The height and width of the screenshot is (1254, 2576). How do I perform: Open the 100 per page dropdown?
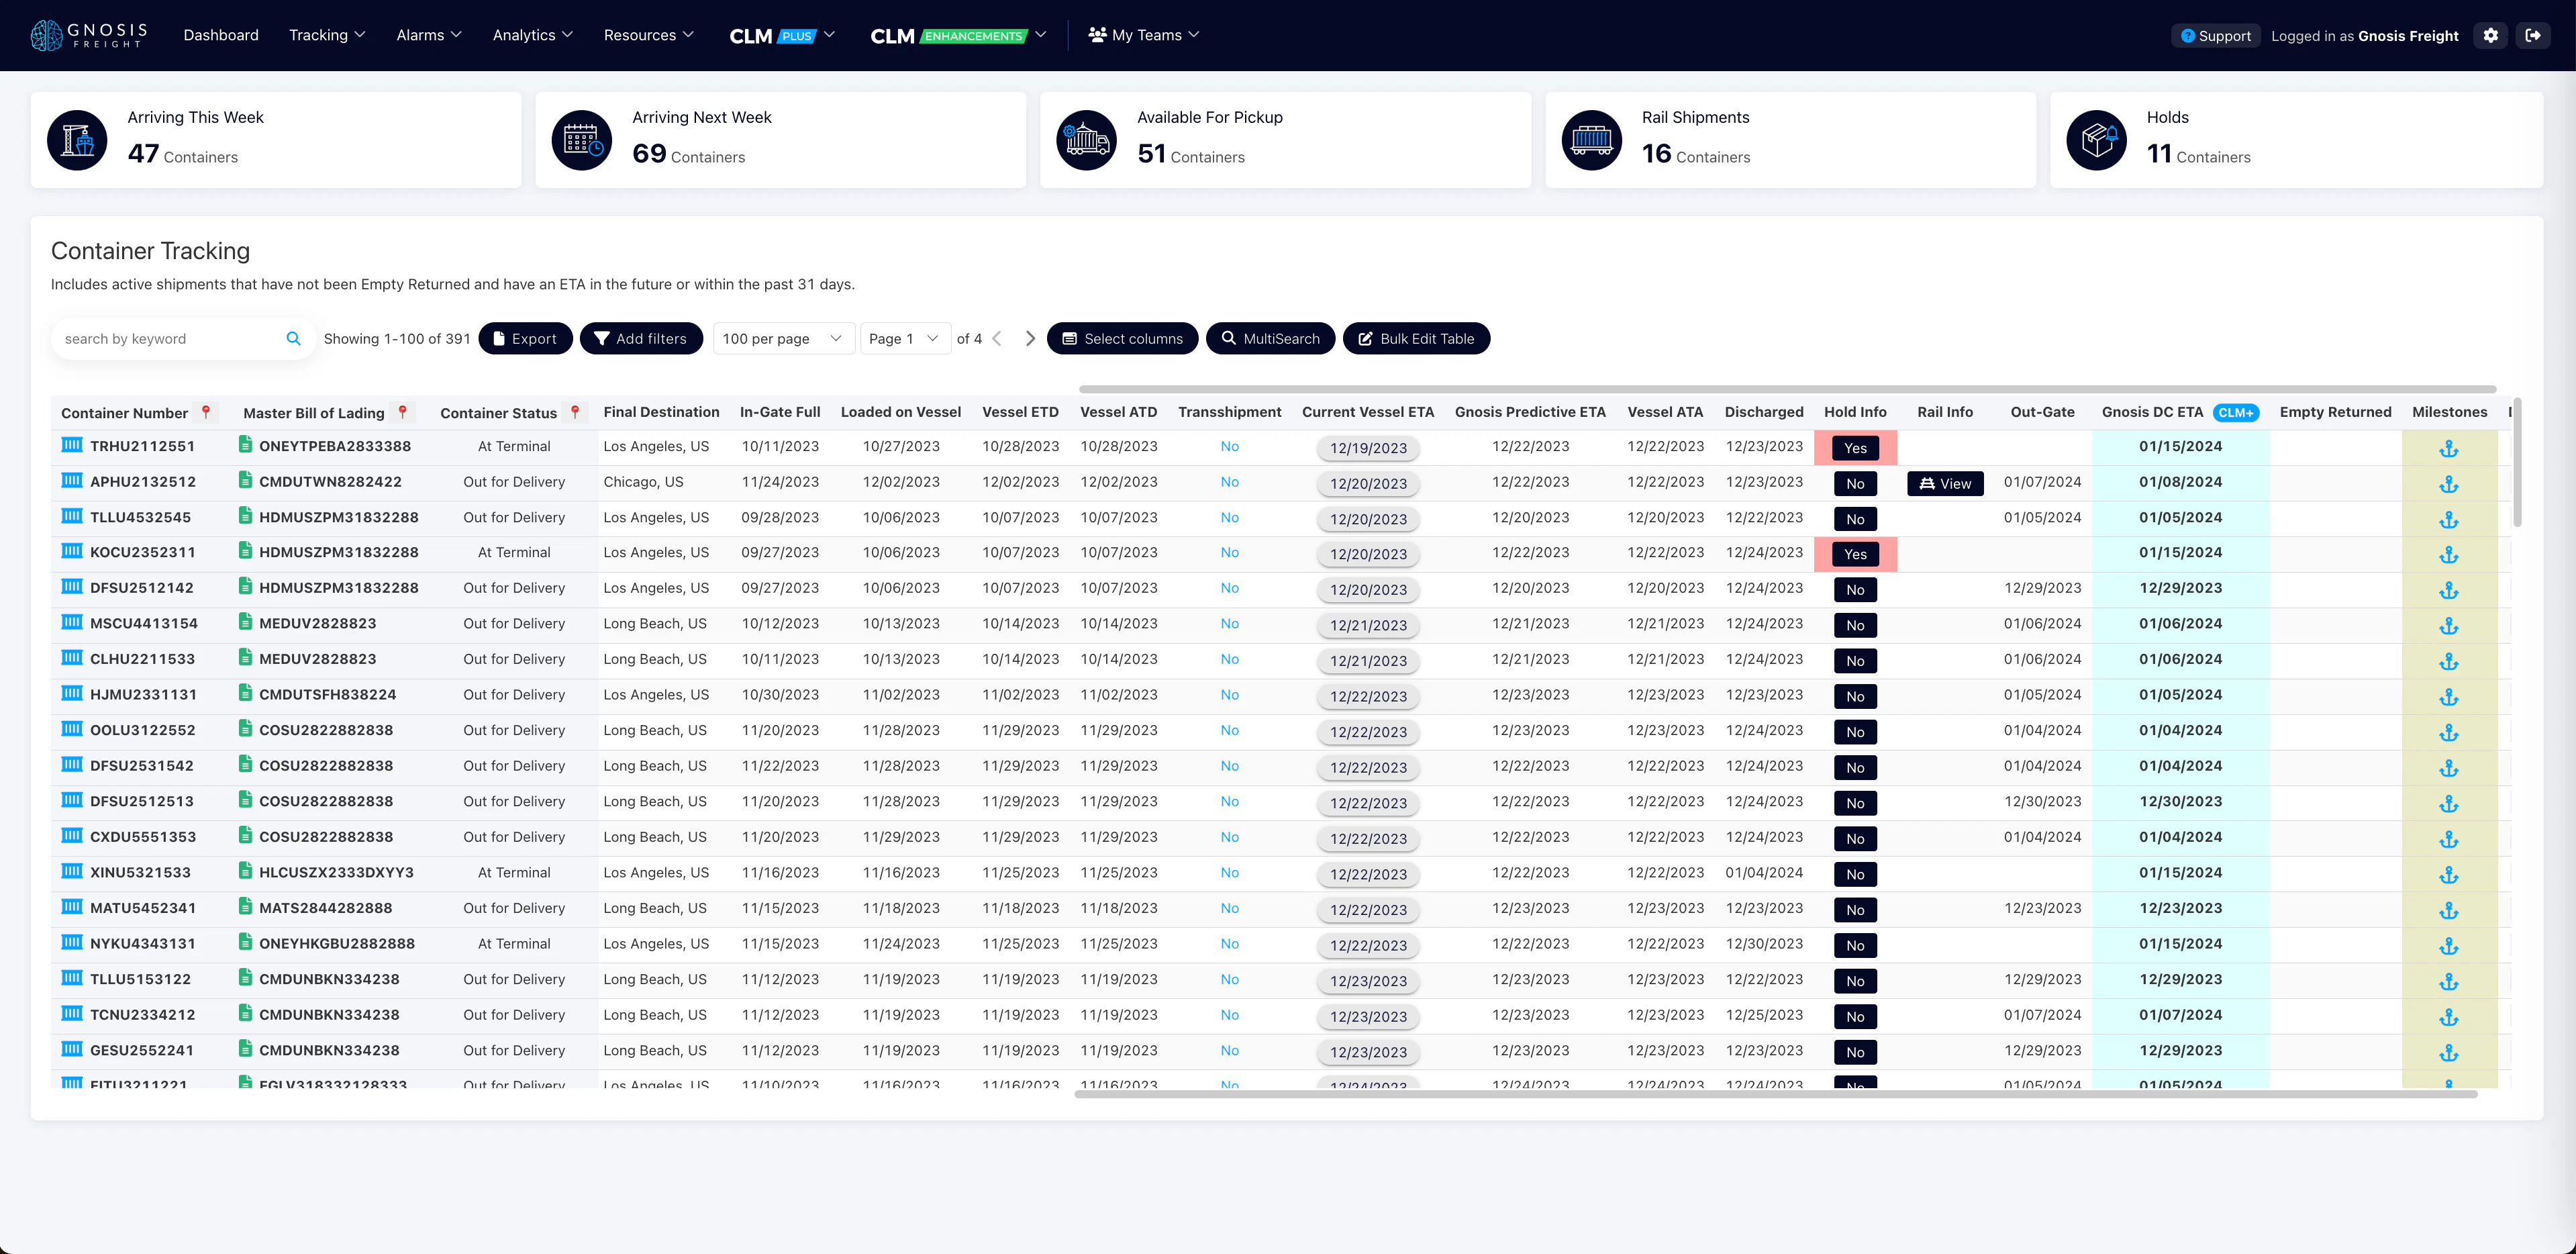pos(783,338)
